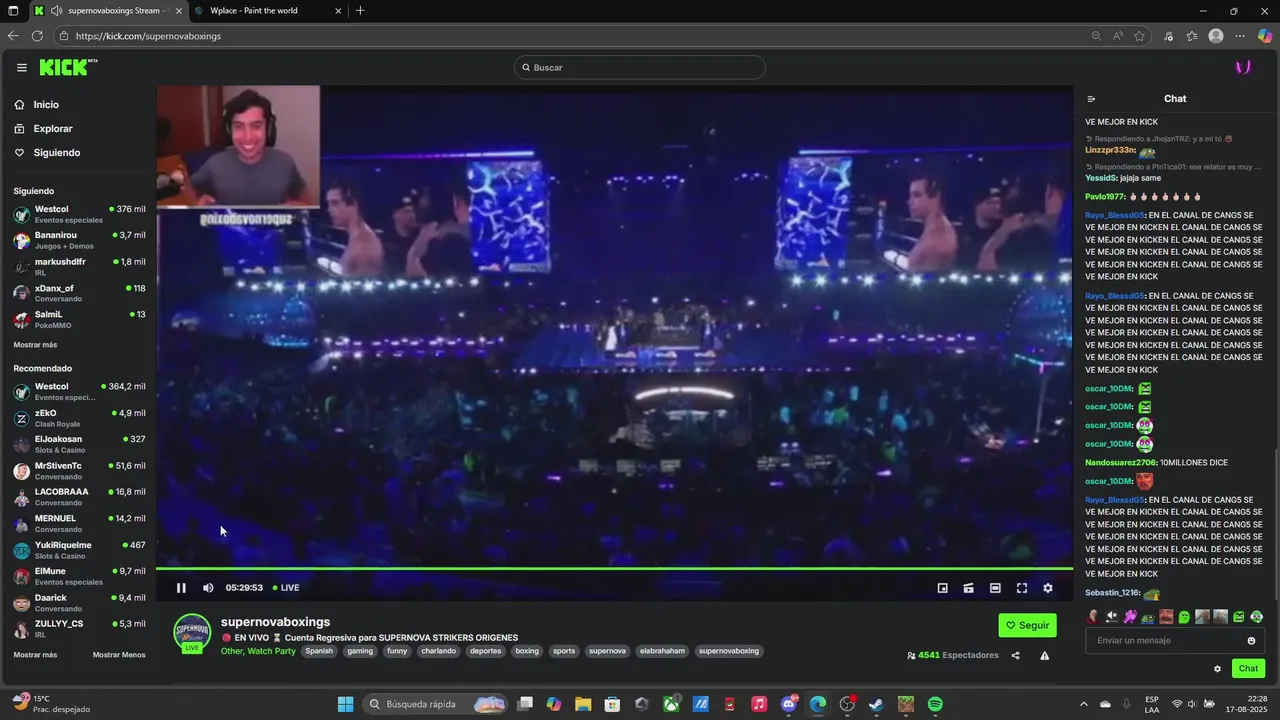
Task: Jump to LIVE position in player
Action: (286, 588)
